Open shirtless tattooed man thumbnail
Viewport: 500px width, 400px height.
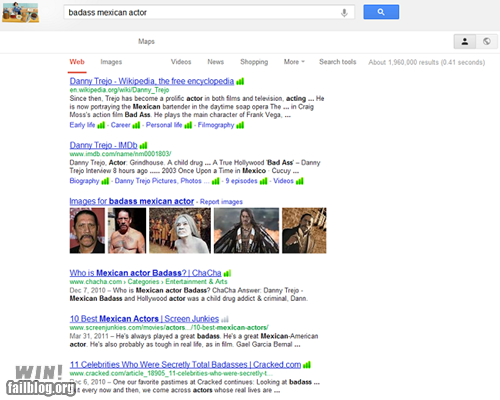click(x=127, y=231)
